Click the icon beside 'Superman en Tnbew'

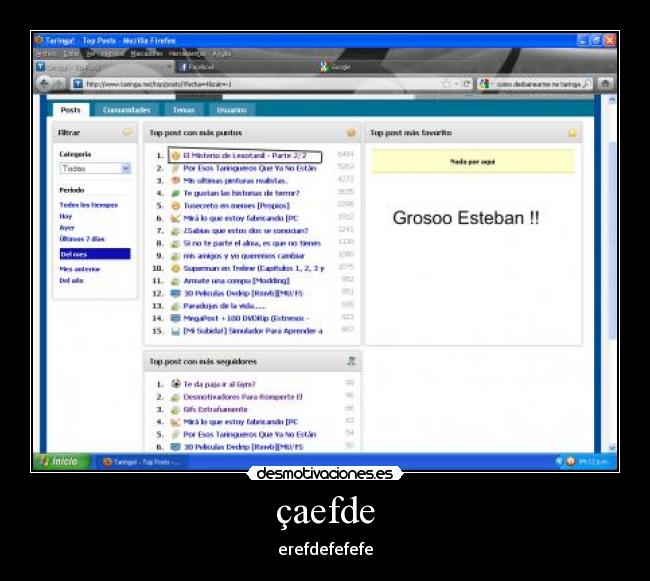point(176,269)
